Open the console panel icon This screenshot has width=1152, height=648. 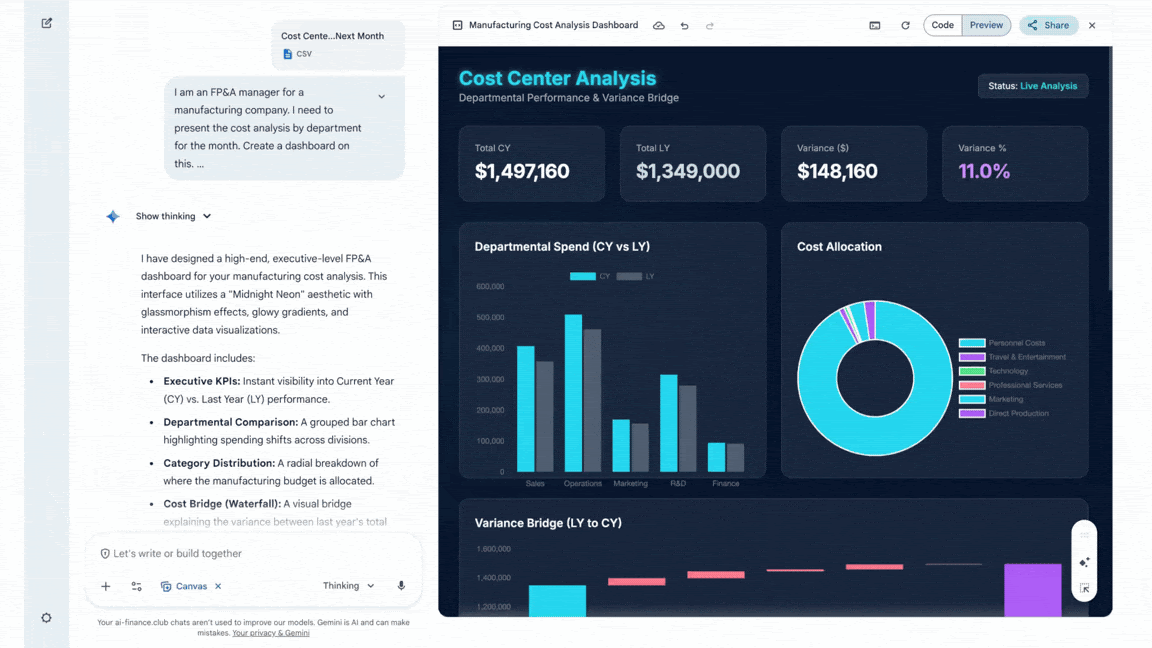pyautogui.click(x=875, y=26)
